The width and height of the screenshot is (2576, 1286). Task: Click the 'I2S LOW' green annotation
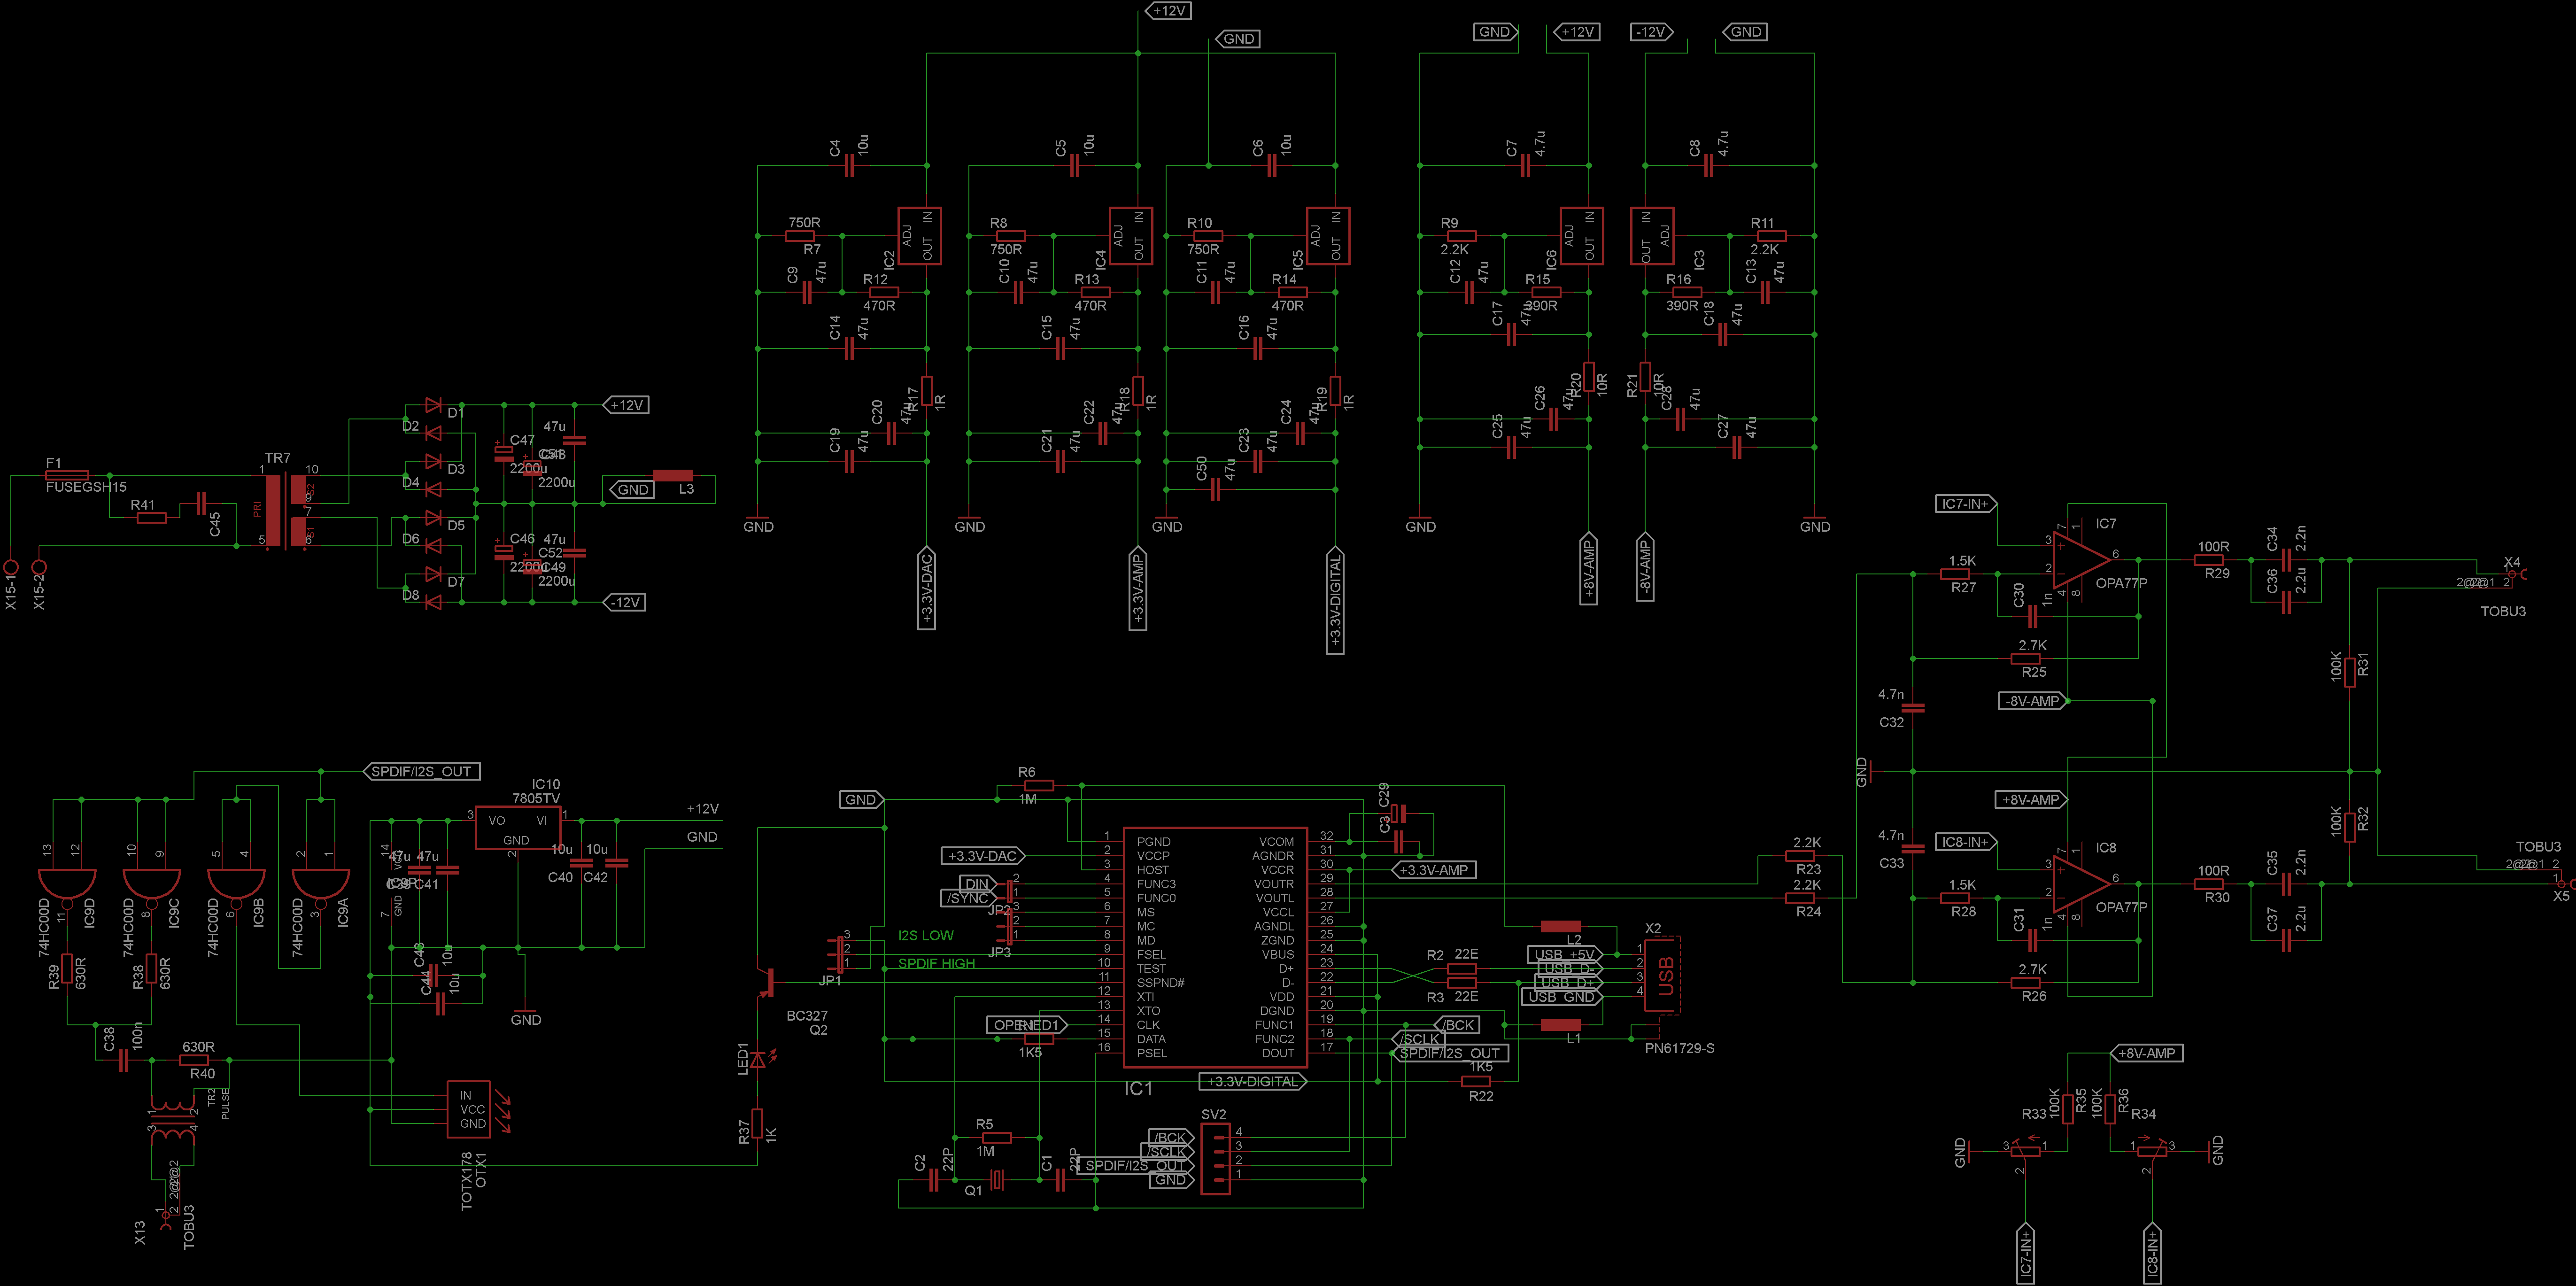(925, 935)
